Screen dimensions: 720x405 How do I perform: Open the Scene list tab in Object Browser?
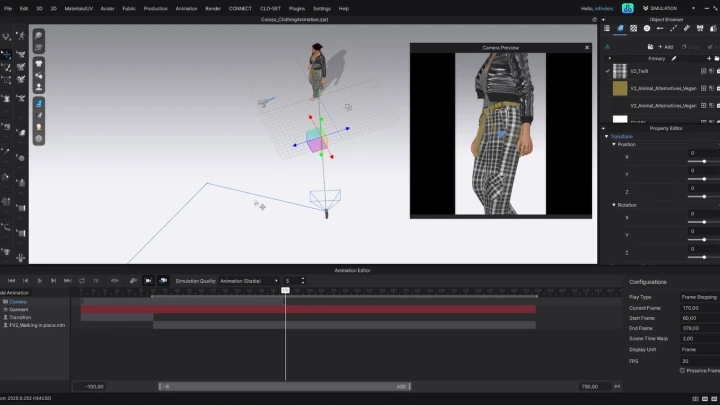[x=607, y=28]
